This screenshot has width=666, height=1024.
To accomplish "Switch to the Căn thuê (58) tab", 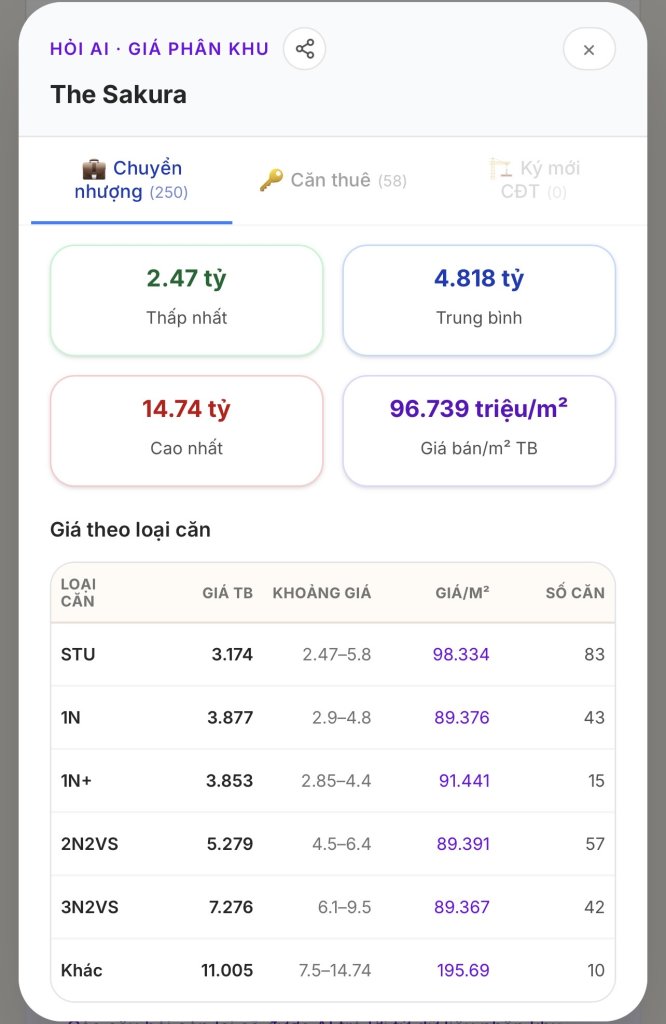I will point(333,180).
